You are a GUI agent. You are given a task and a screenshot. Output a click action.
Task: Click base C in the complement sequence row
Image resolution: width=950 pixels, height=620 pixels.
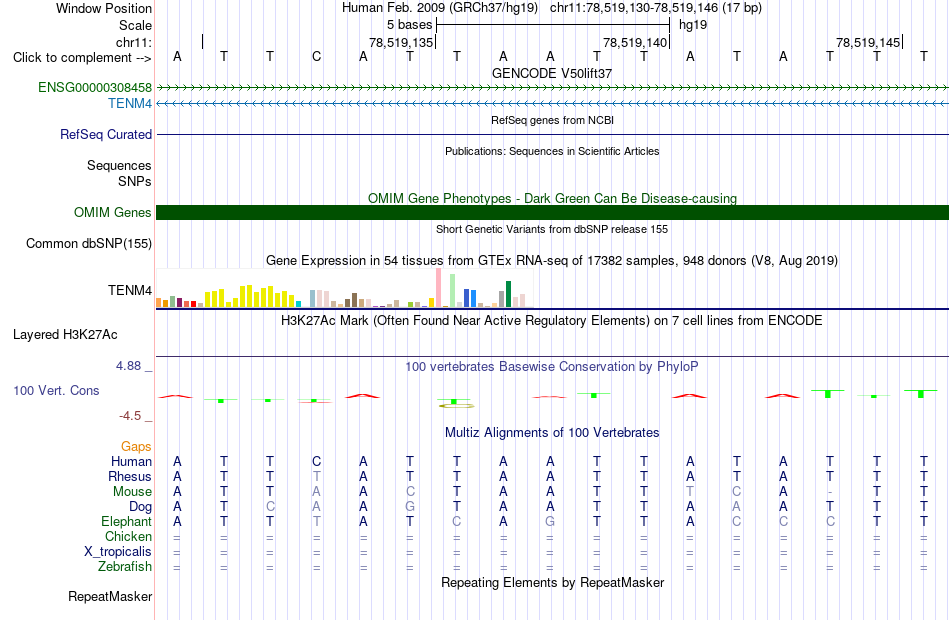316,57
